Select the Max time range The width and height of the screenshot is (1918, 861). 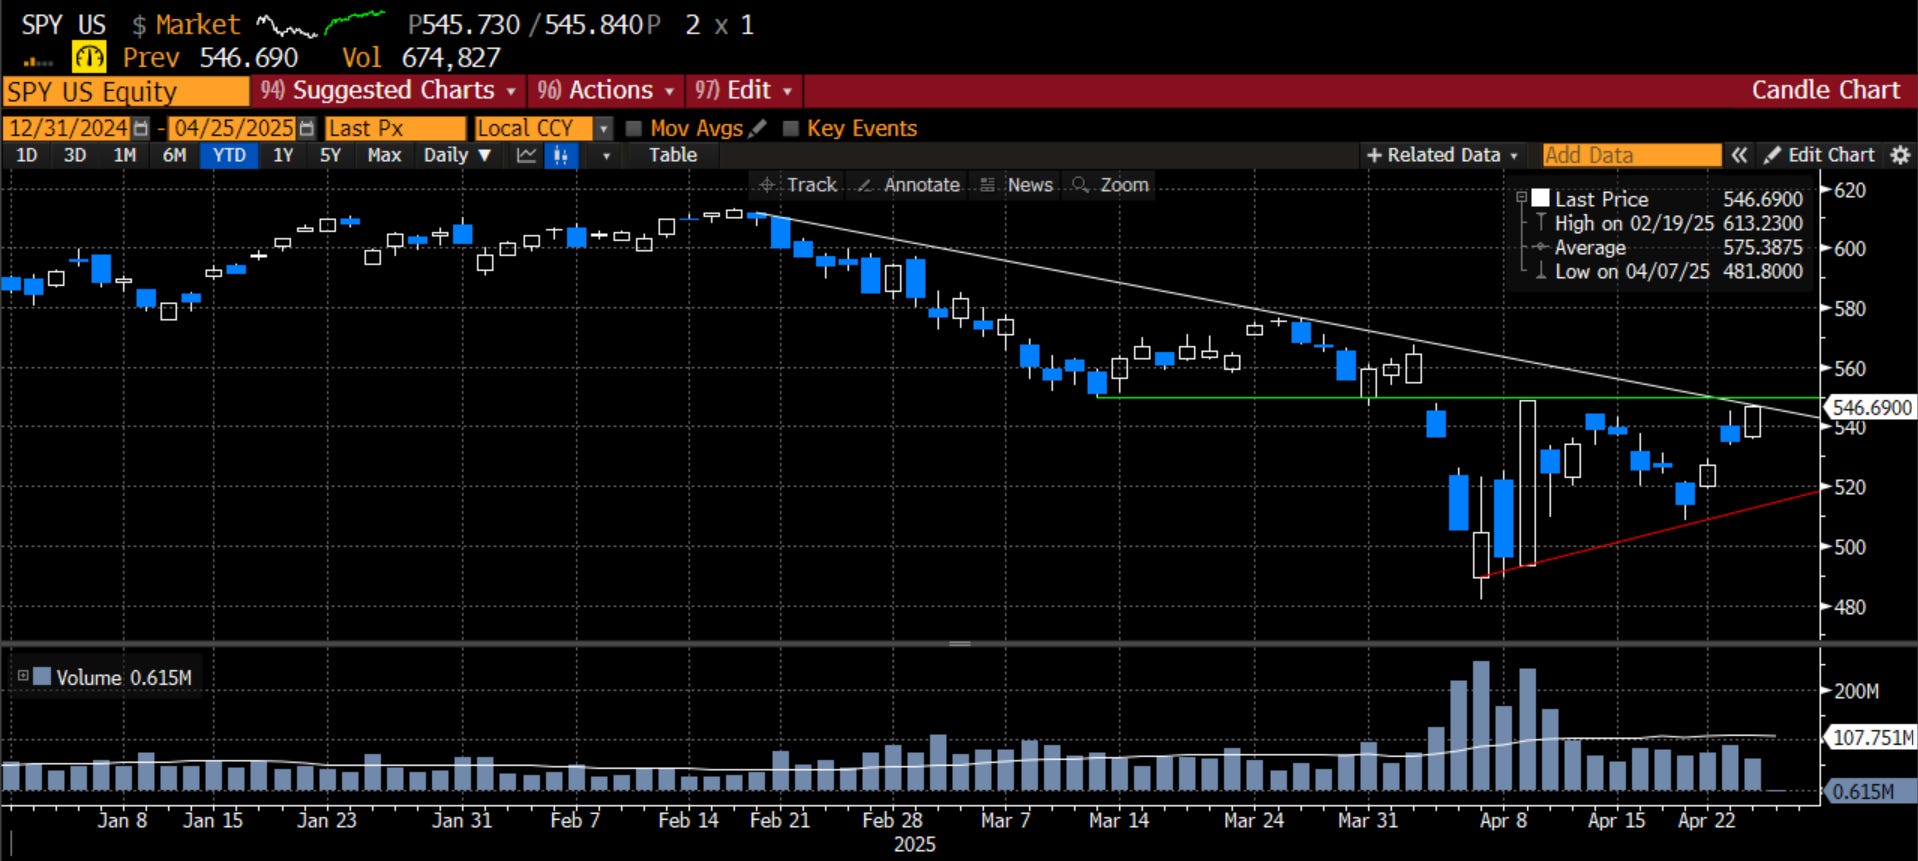(384, 155)
